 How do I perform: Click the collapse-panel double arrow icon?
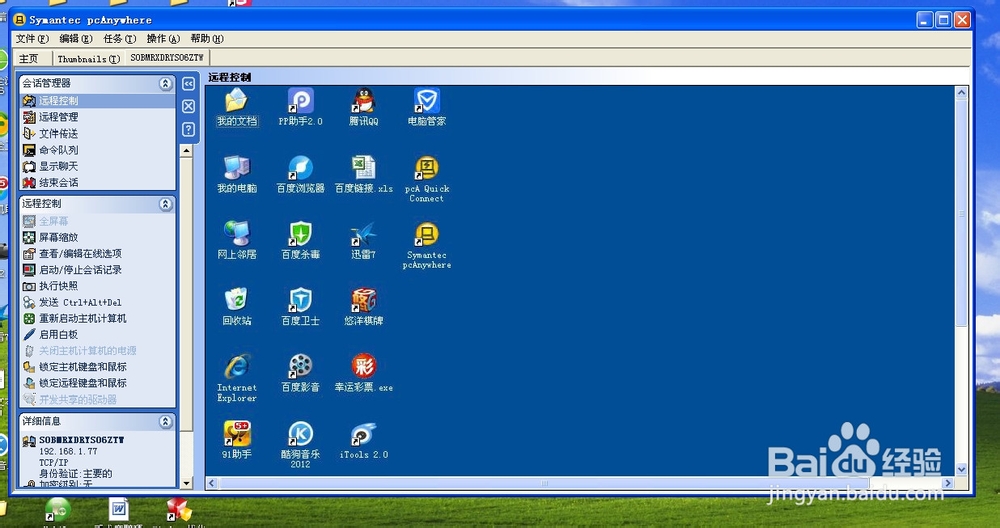pyautogui.click(x=188, y=84)
